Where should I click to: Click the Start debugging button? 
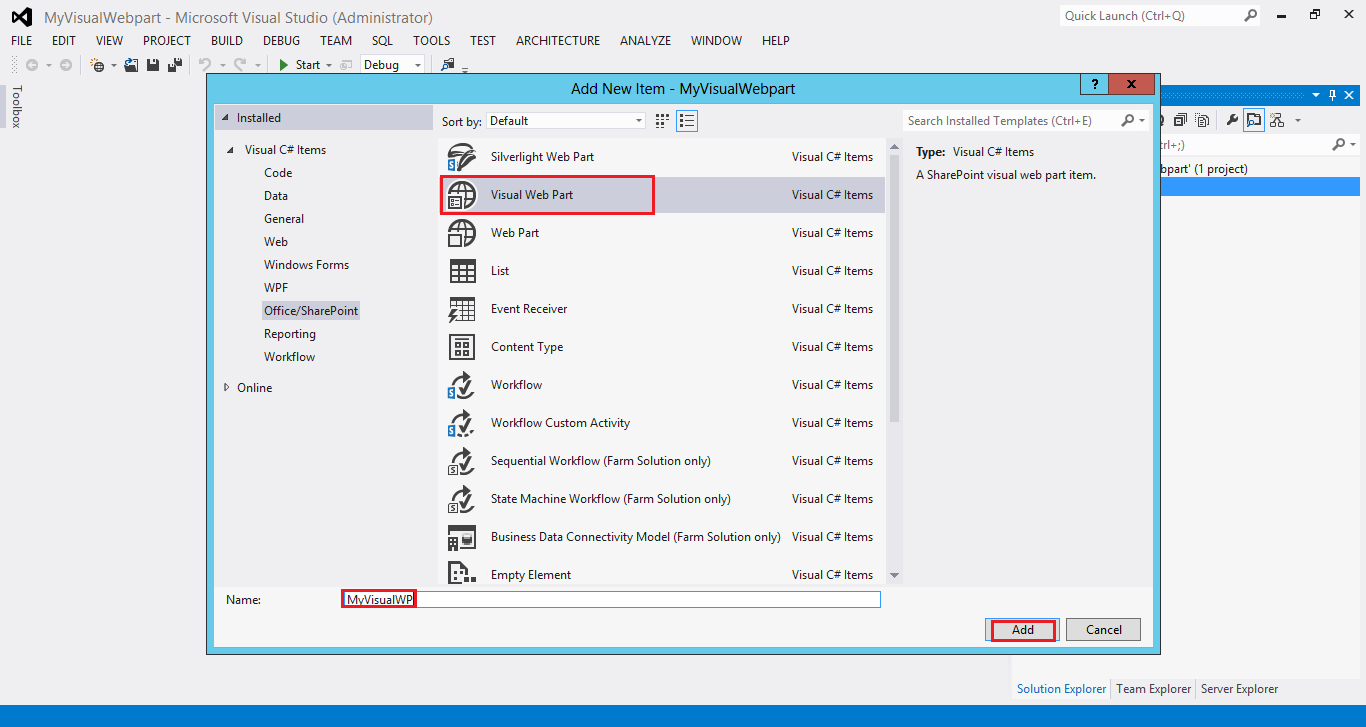click(x=299, y=65)
